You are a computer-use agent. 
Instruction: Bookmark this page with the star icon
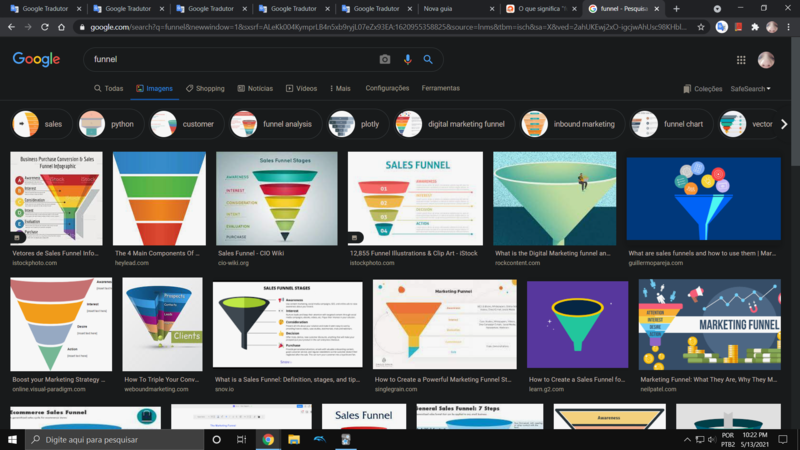tap(701, 27)
